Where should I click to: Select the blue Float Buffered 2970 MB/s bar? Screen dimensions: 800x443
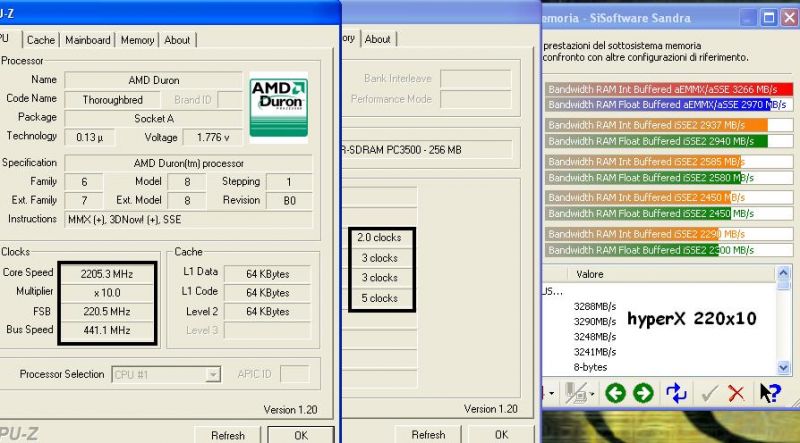[x=669, y=105]
